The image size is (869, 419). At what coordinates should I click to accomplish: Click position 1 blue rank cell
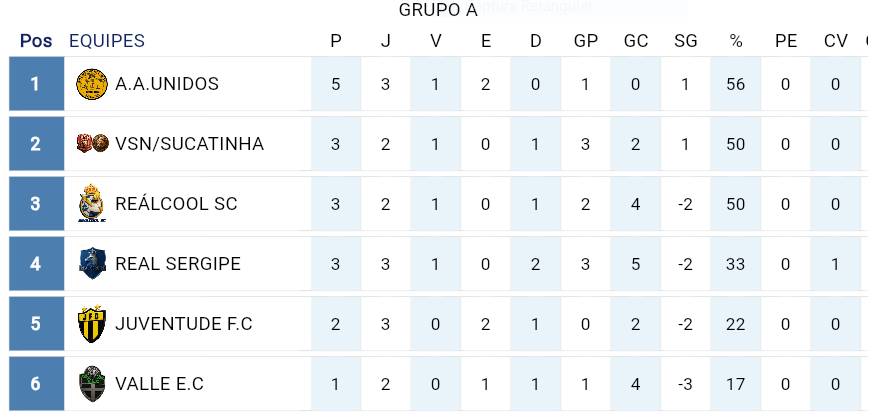pyautogui.click(x=35, y=84)
